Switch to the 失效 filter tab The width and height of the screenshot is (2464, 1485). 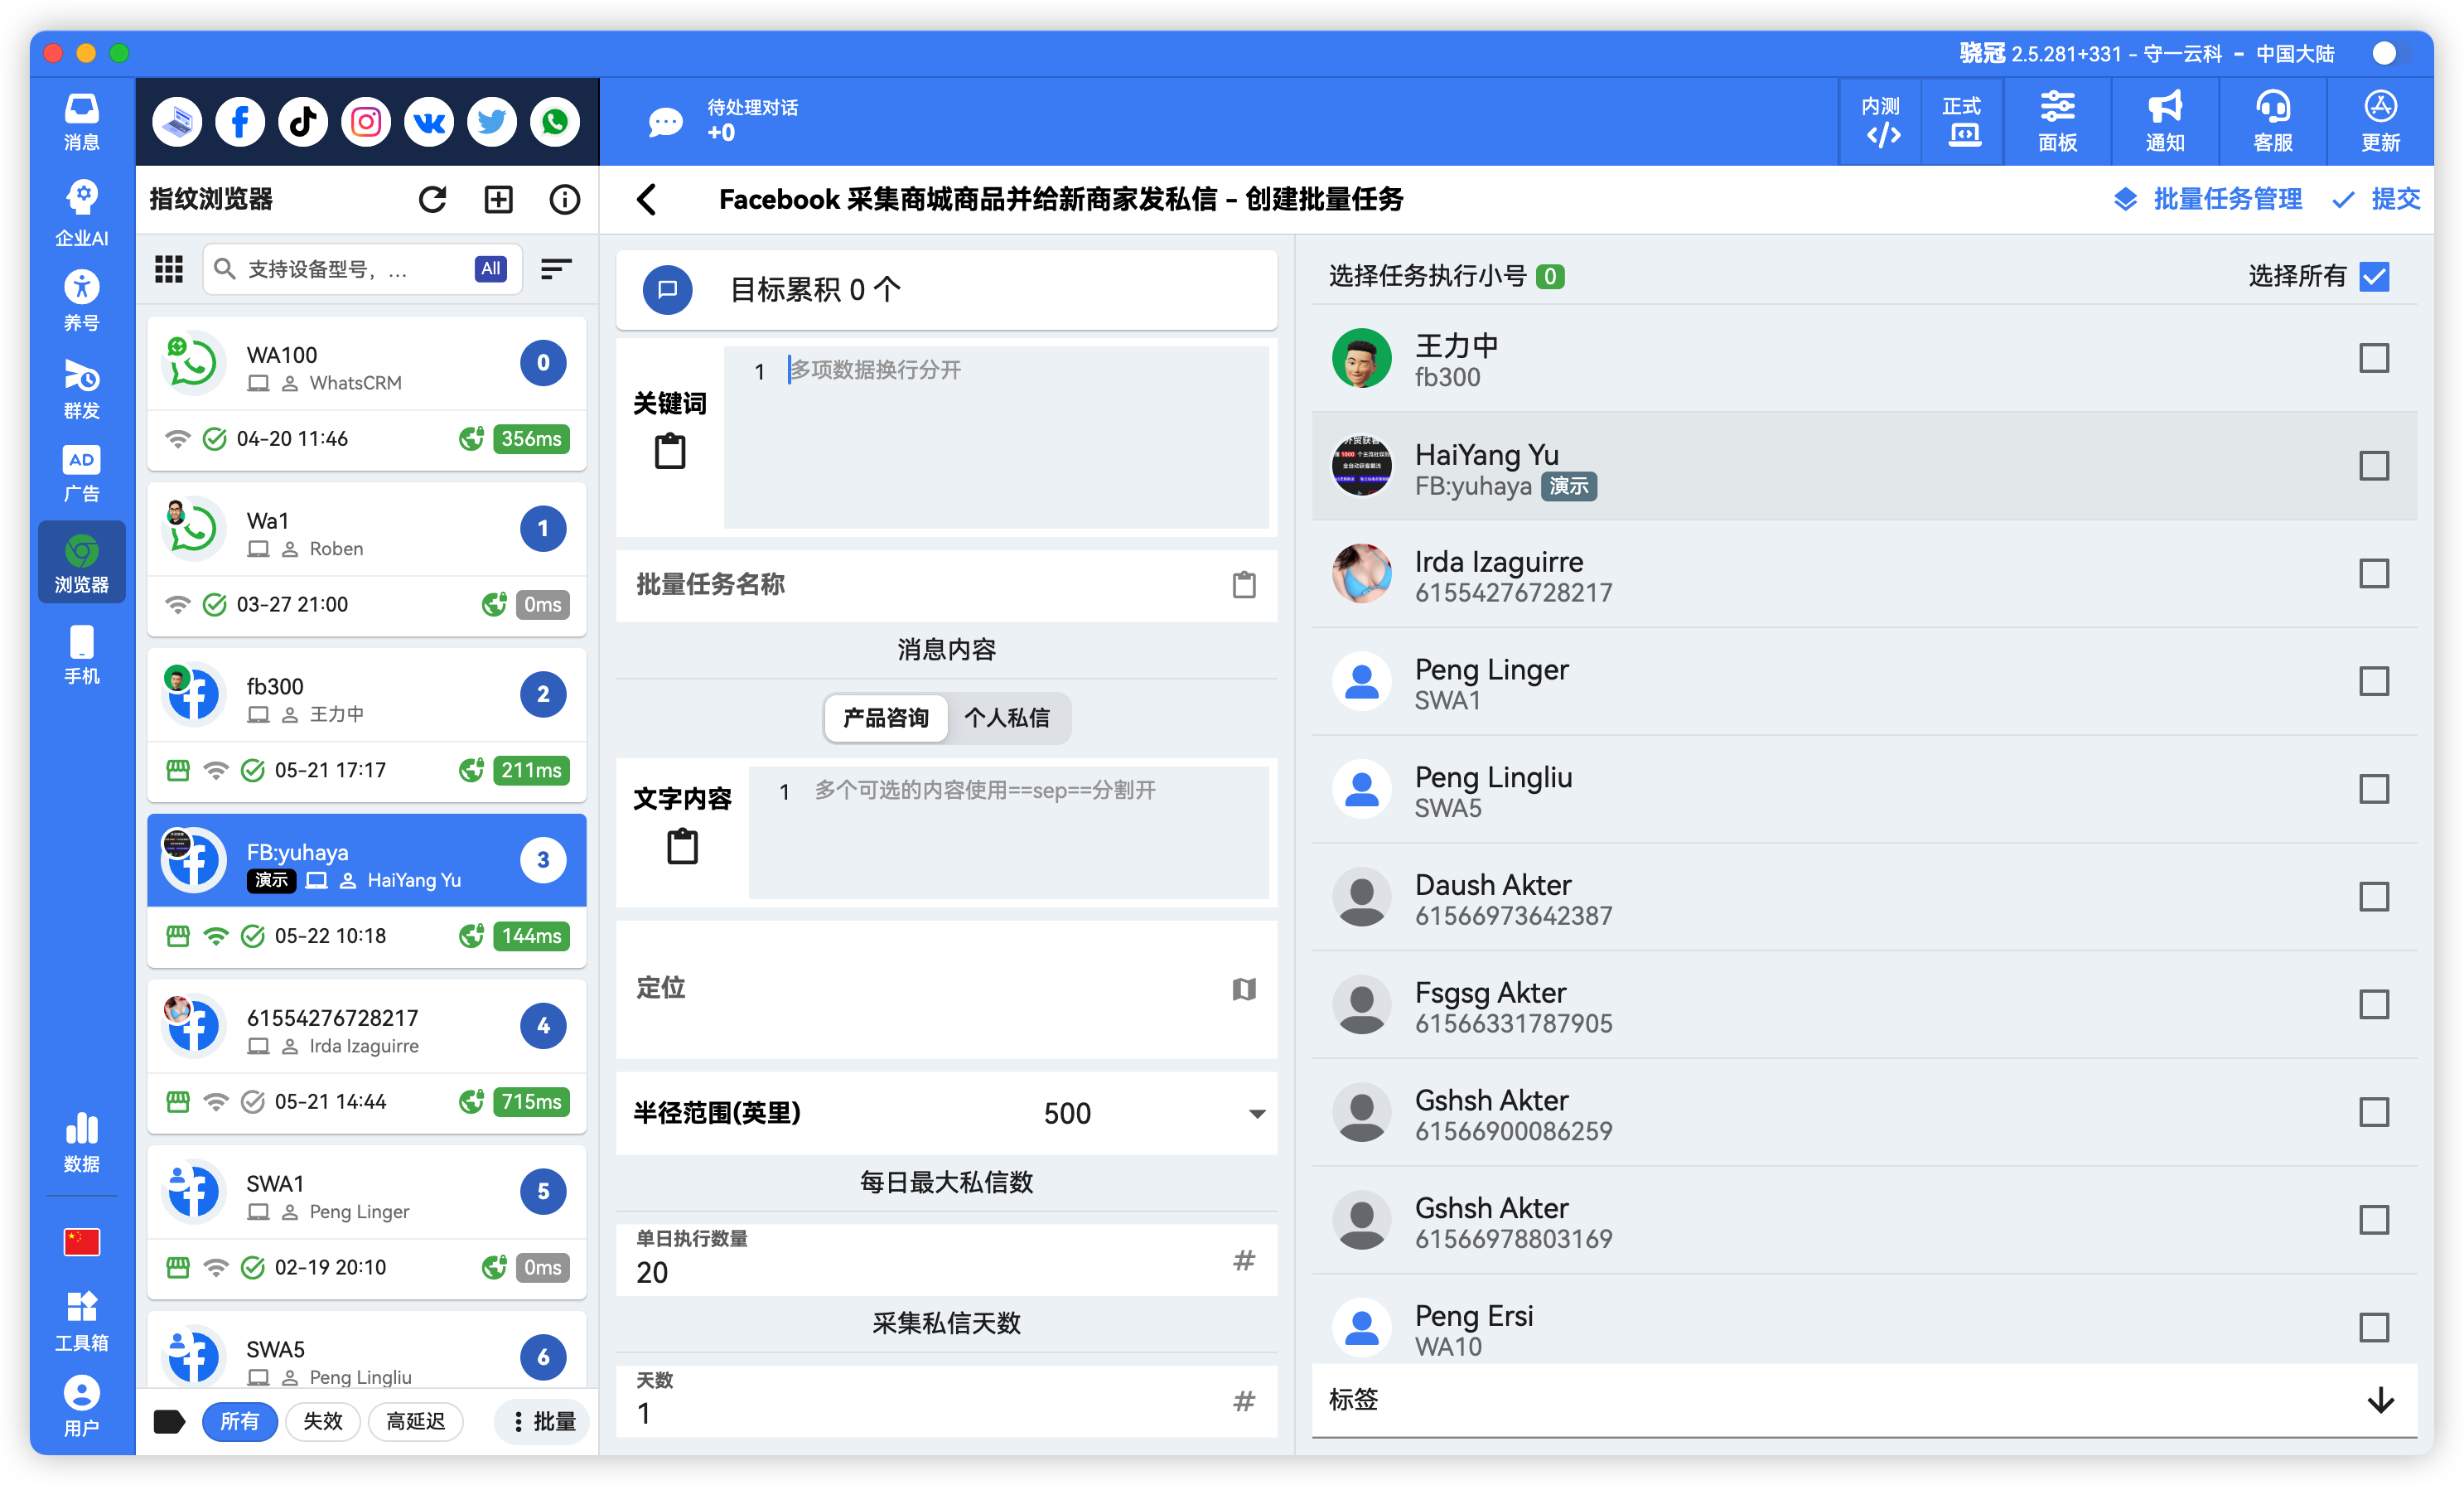pos(322,1421)
